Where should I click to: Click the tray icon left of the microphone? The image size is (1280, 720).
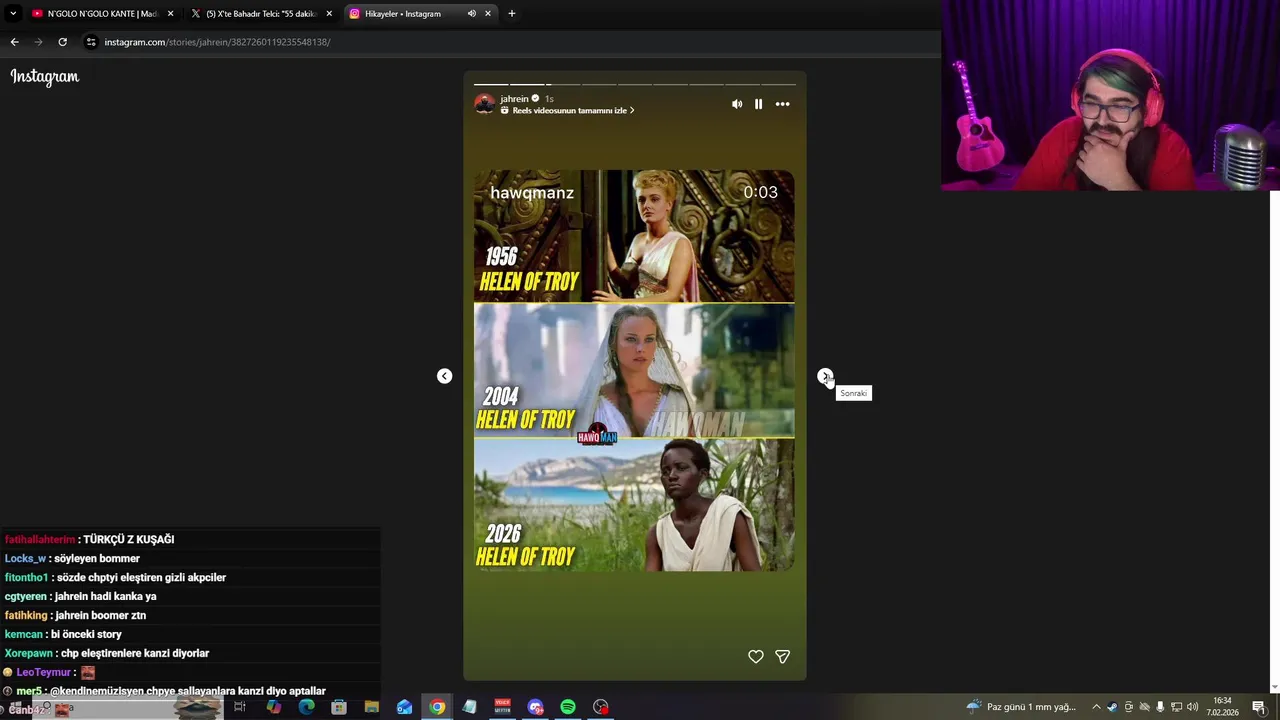[1144, 707]
